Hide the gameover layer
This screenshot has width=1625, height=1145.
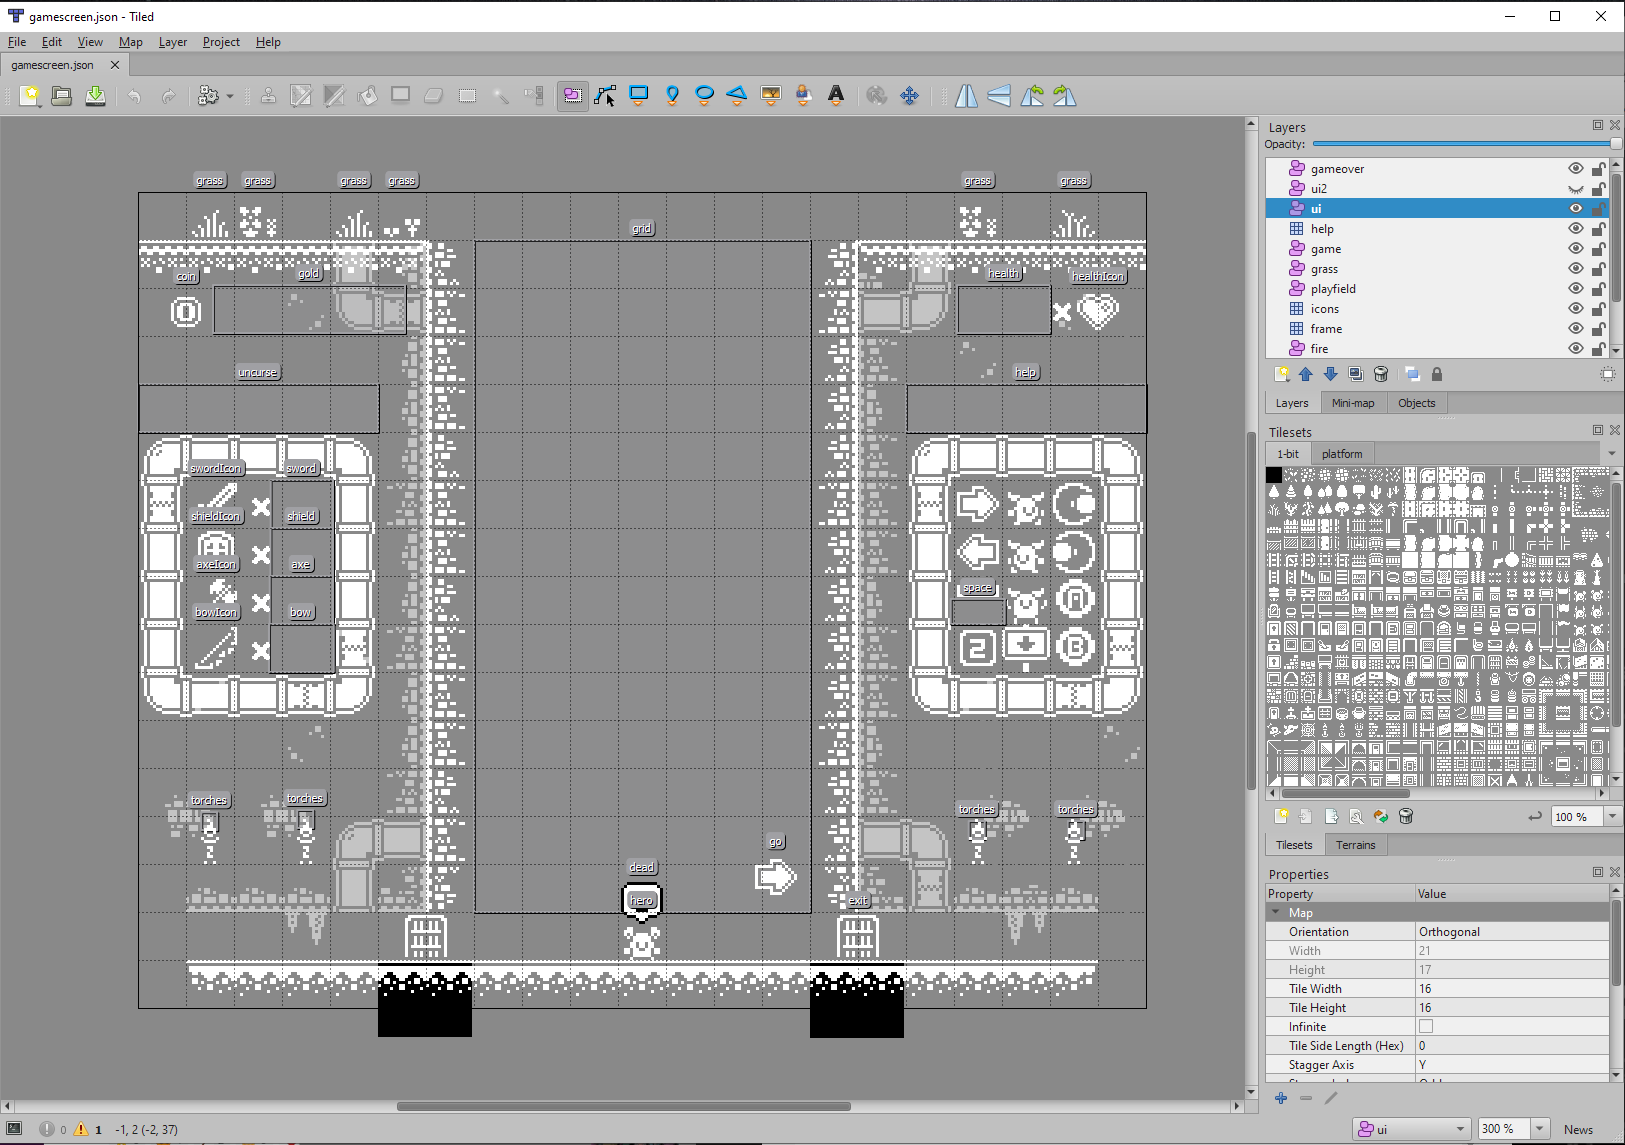click(x=1576, y=168)
